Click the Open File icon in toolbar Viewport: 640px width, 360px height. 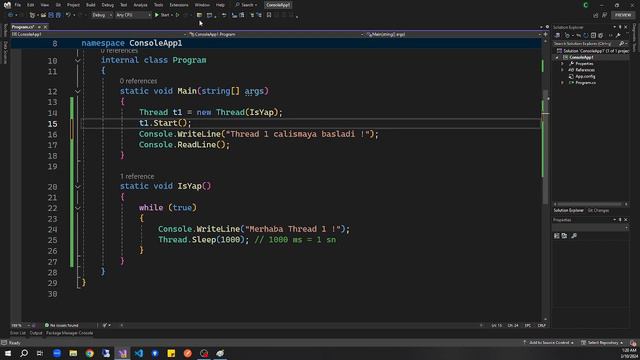point(43,15)
